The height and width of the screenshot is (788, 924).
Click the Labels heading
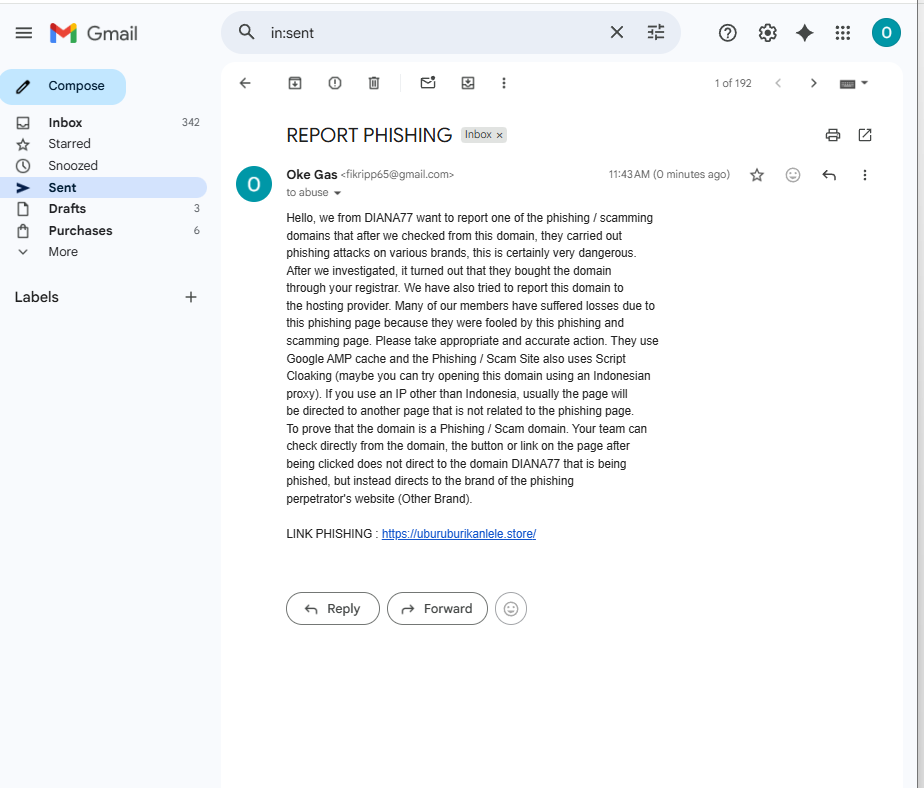pos(37,297)
